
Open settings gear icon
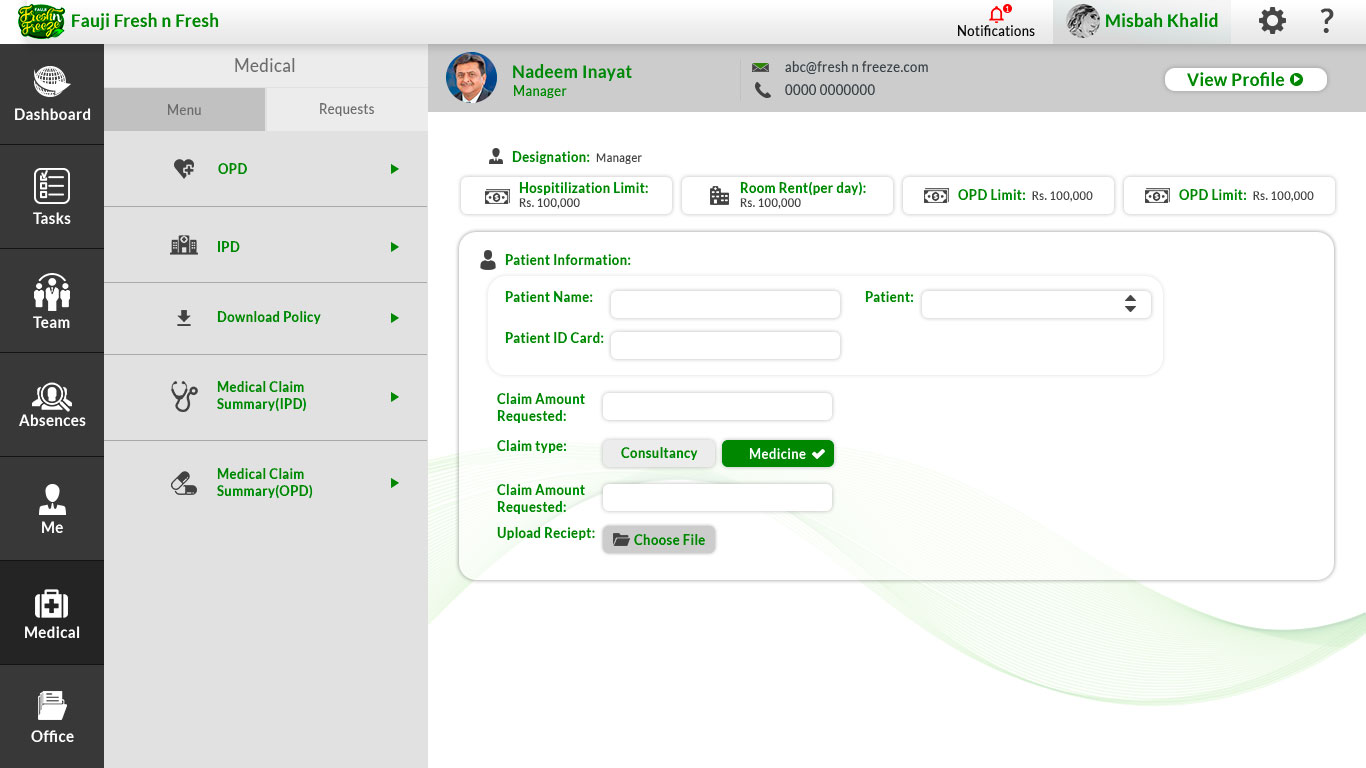pos(1272,21)
